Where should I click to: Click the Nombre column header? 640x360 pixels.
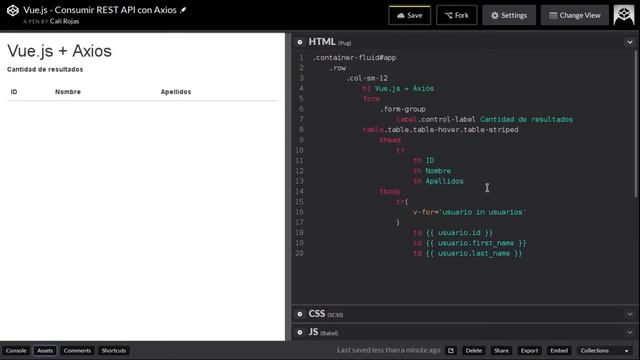pos(68,92)
